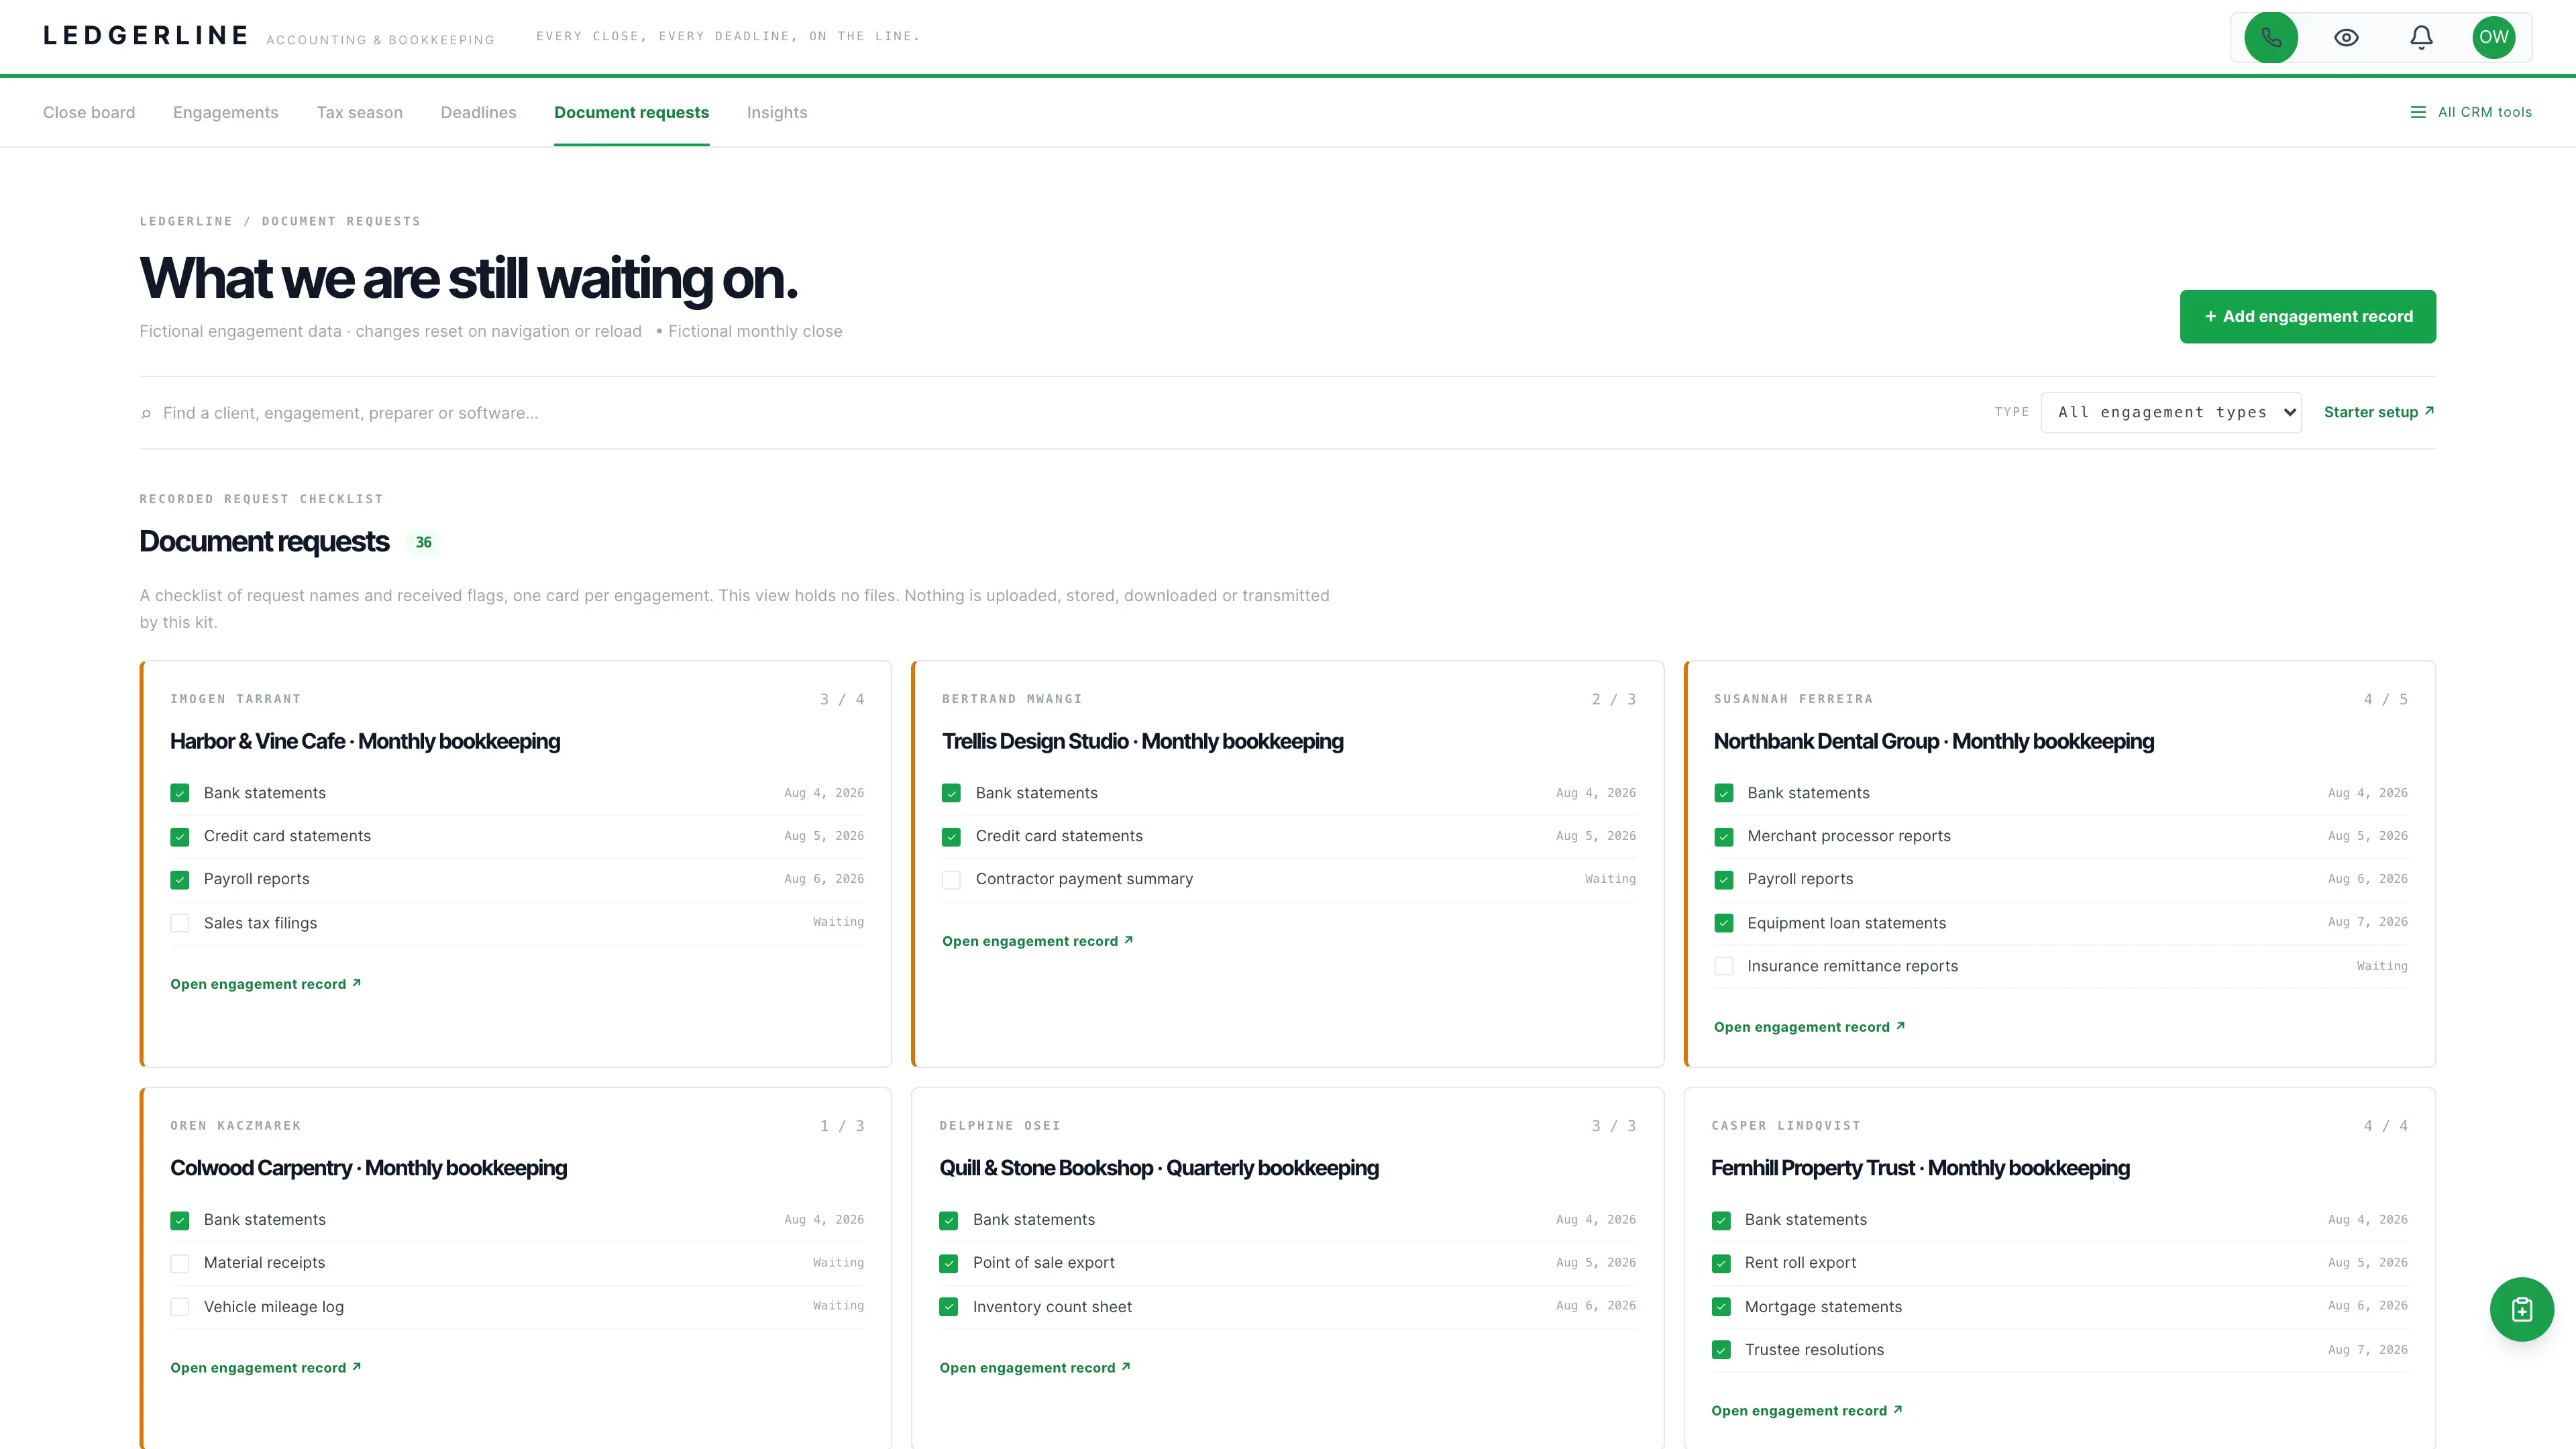The width and height of the screenshot is (2576, 1449).
Task: Uncheck Equipment loan statements
Action: point(1723,923)
